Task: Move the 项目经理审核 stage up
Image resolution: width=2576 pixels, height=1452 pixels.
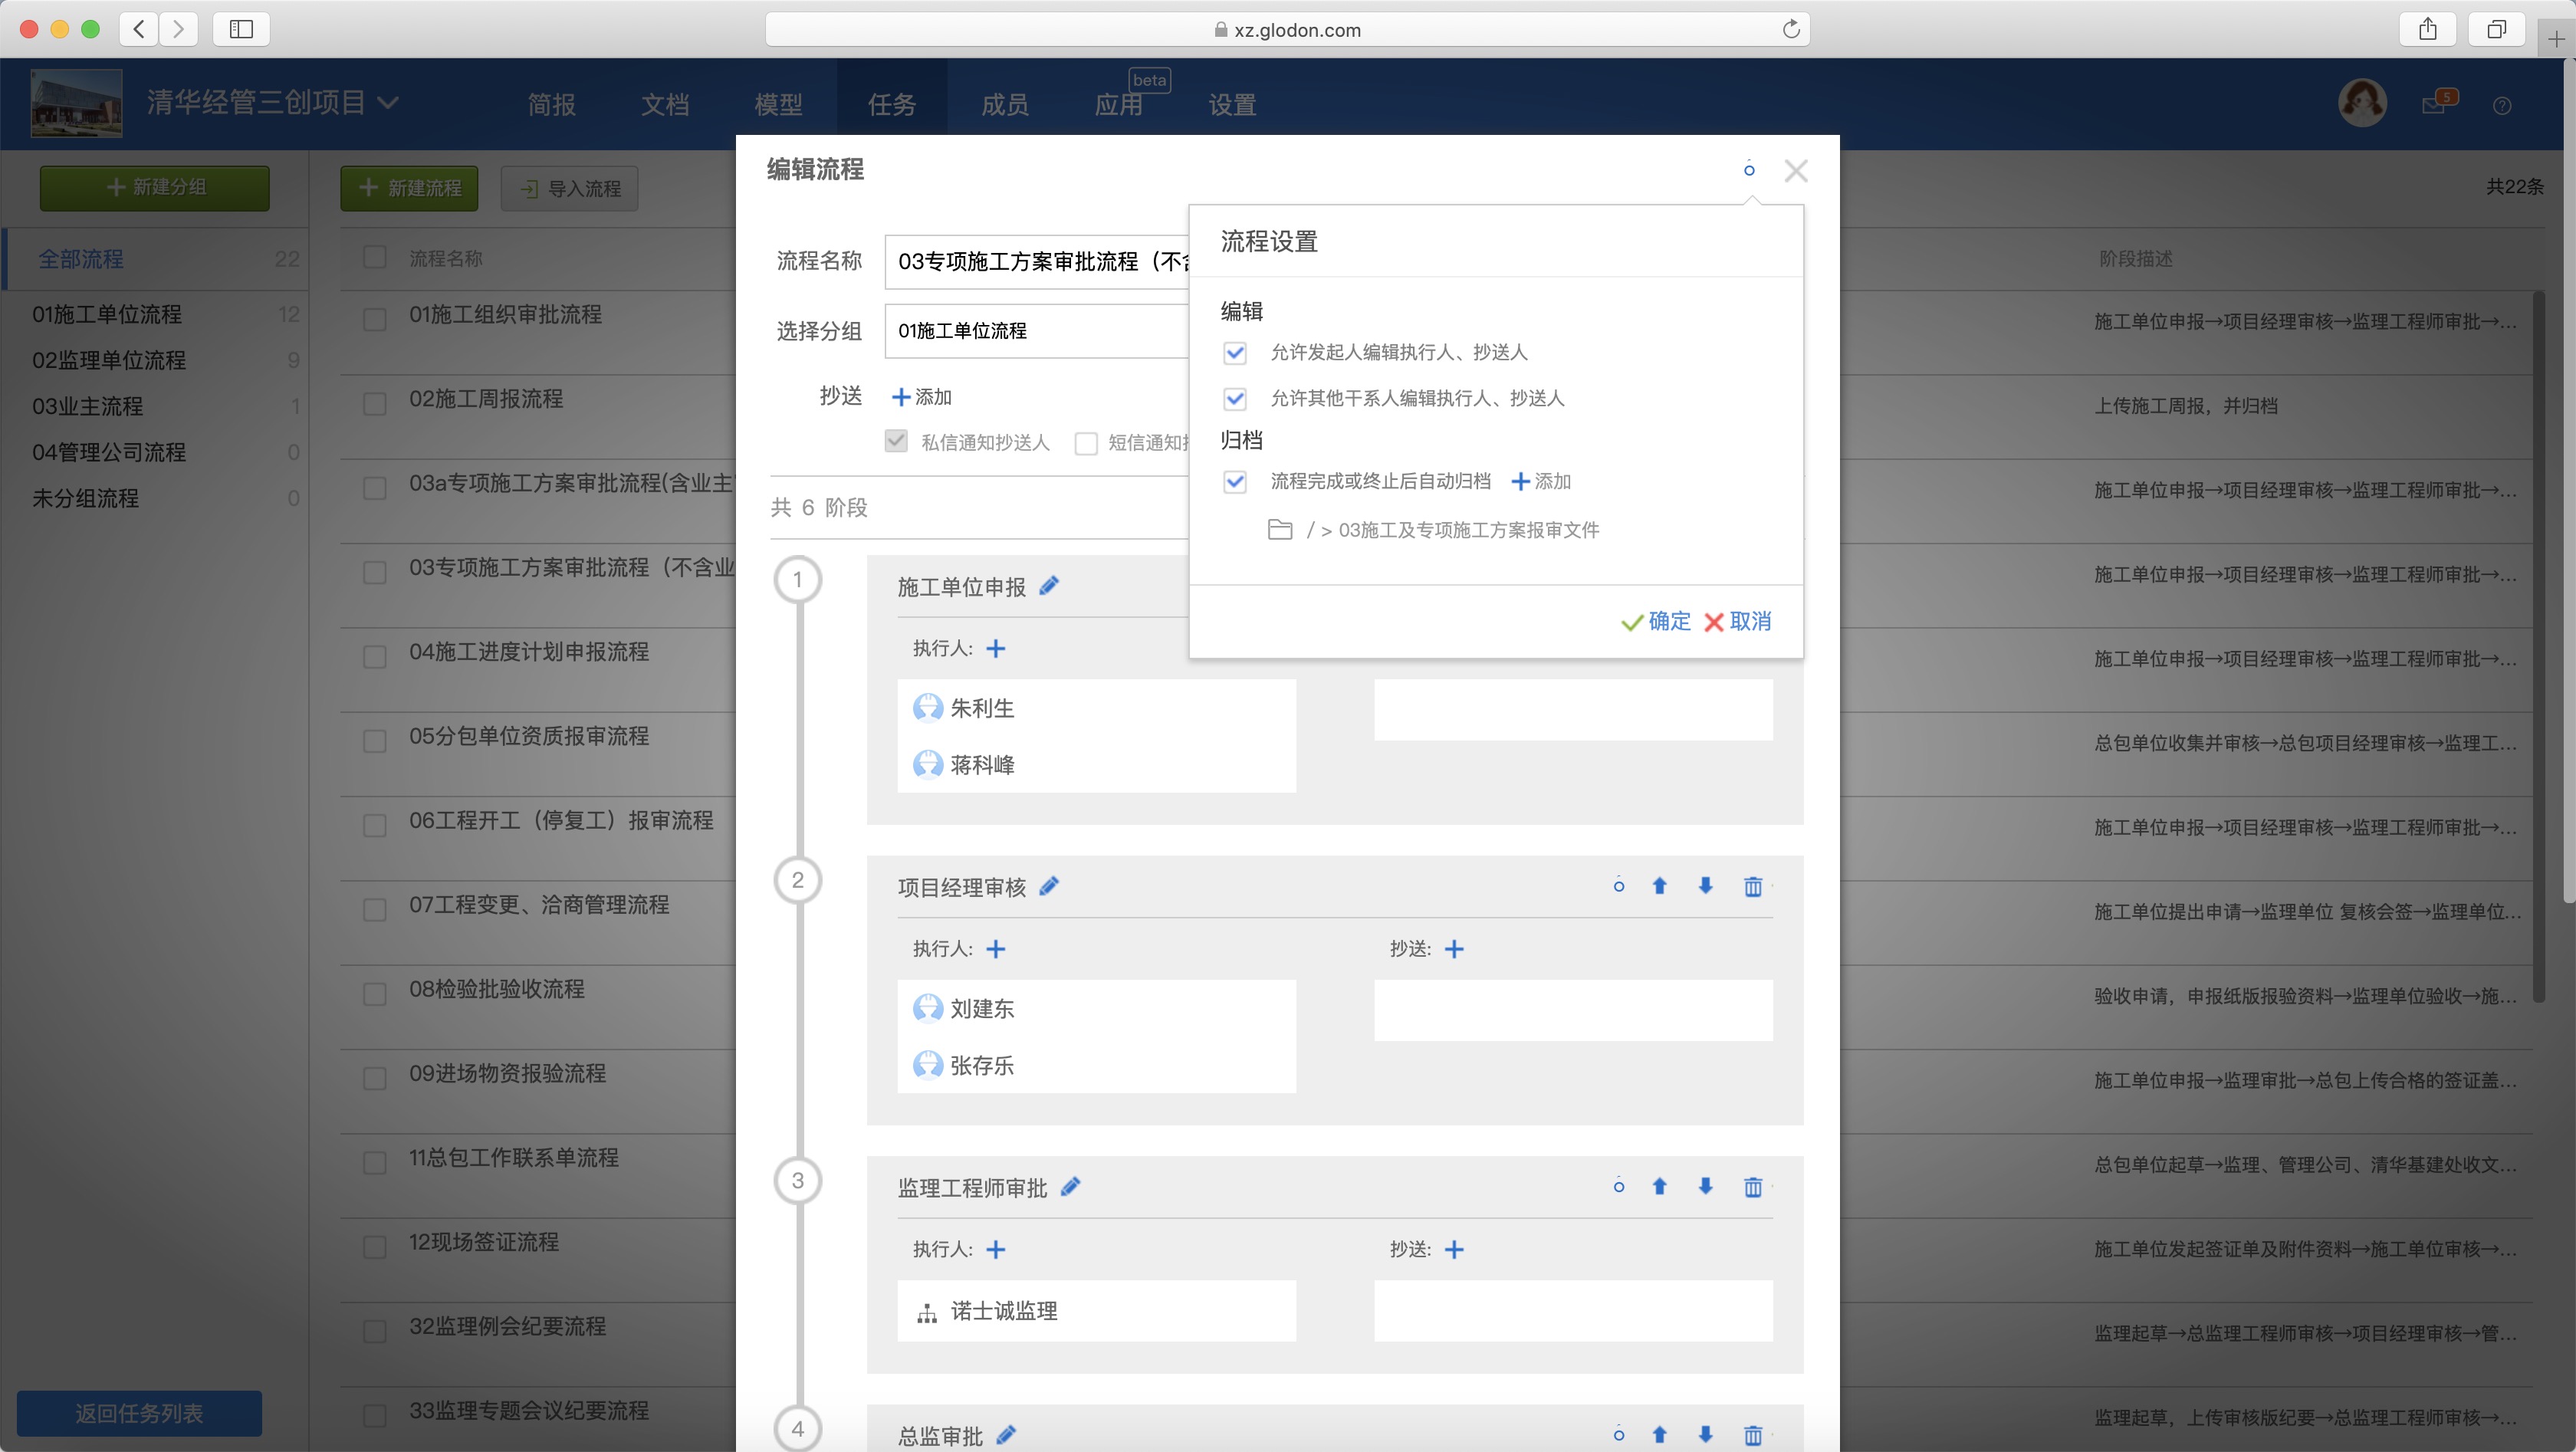Action: [1660, 886]
